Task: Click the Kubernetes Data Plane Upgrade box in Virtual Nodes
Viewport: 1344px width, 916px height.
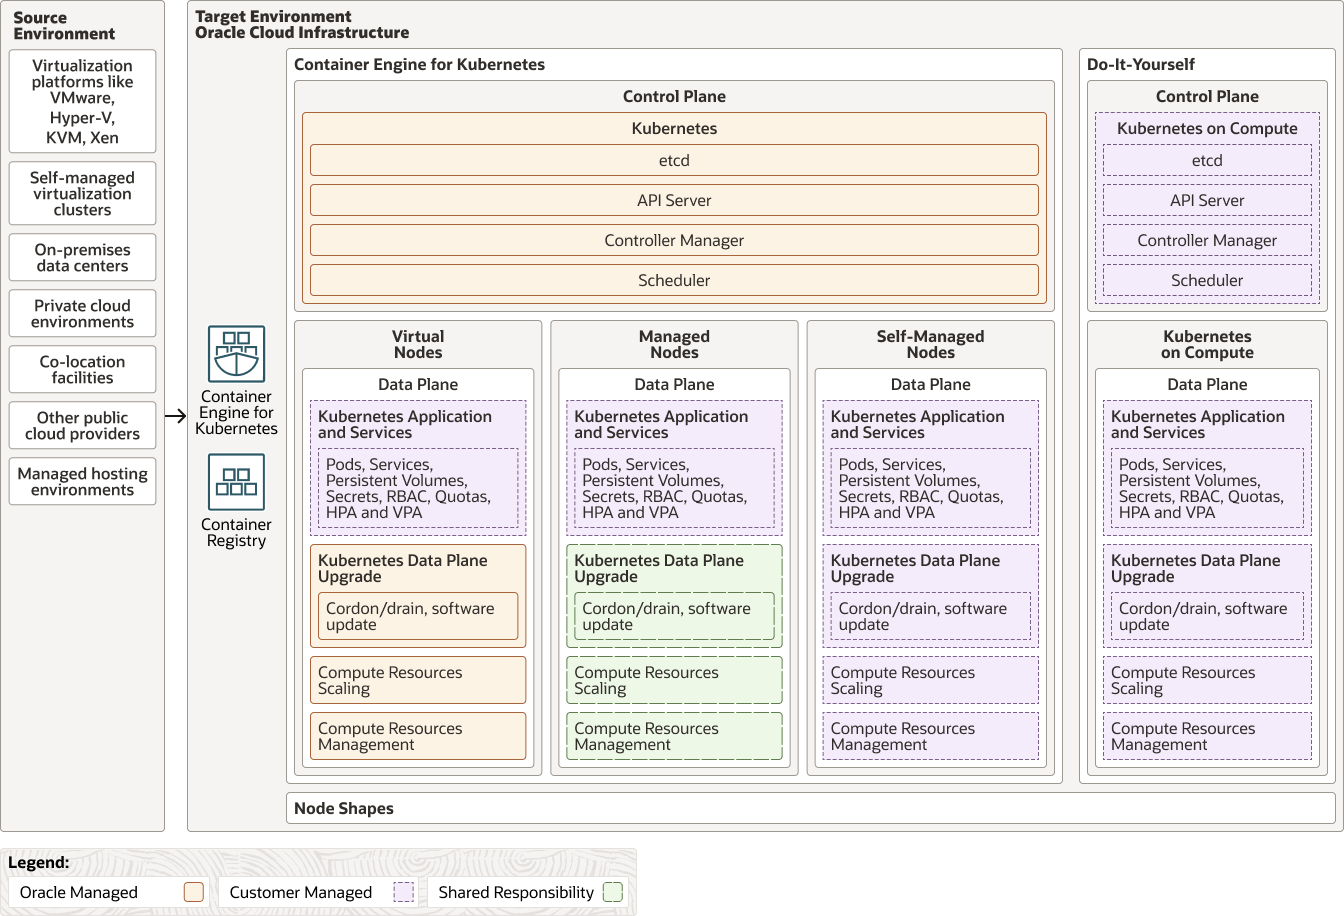Action: pyautogui.click(x=418, y=595)
